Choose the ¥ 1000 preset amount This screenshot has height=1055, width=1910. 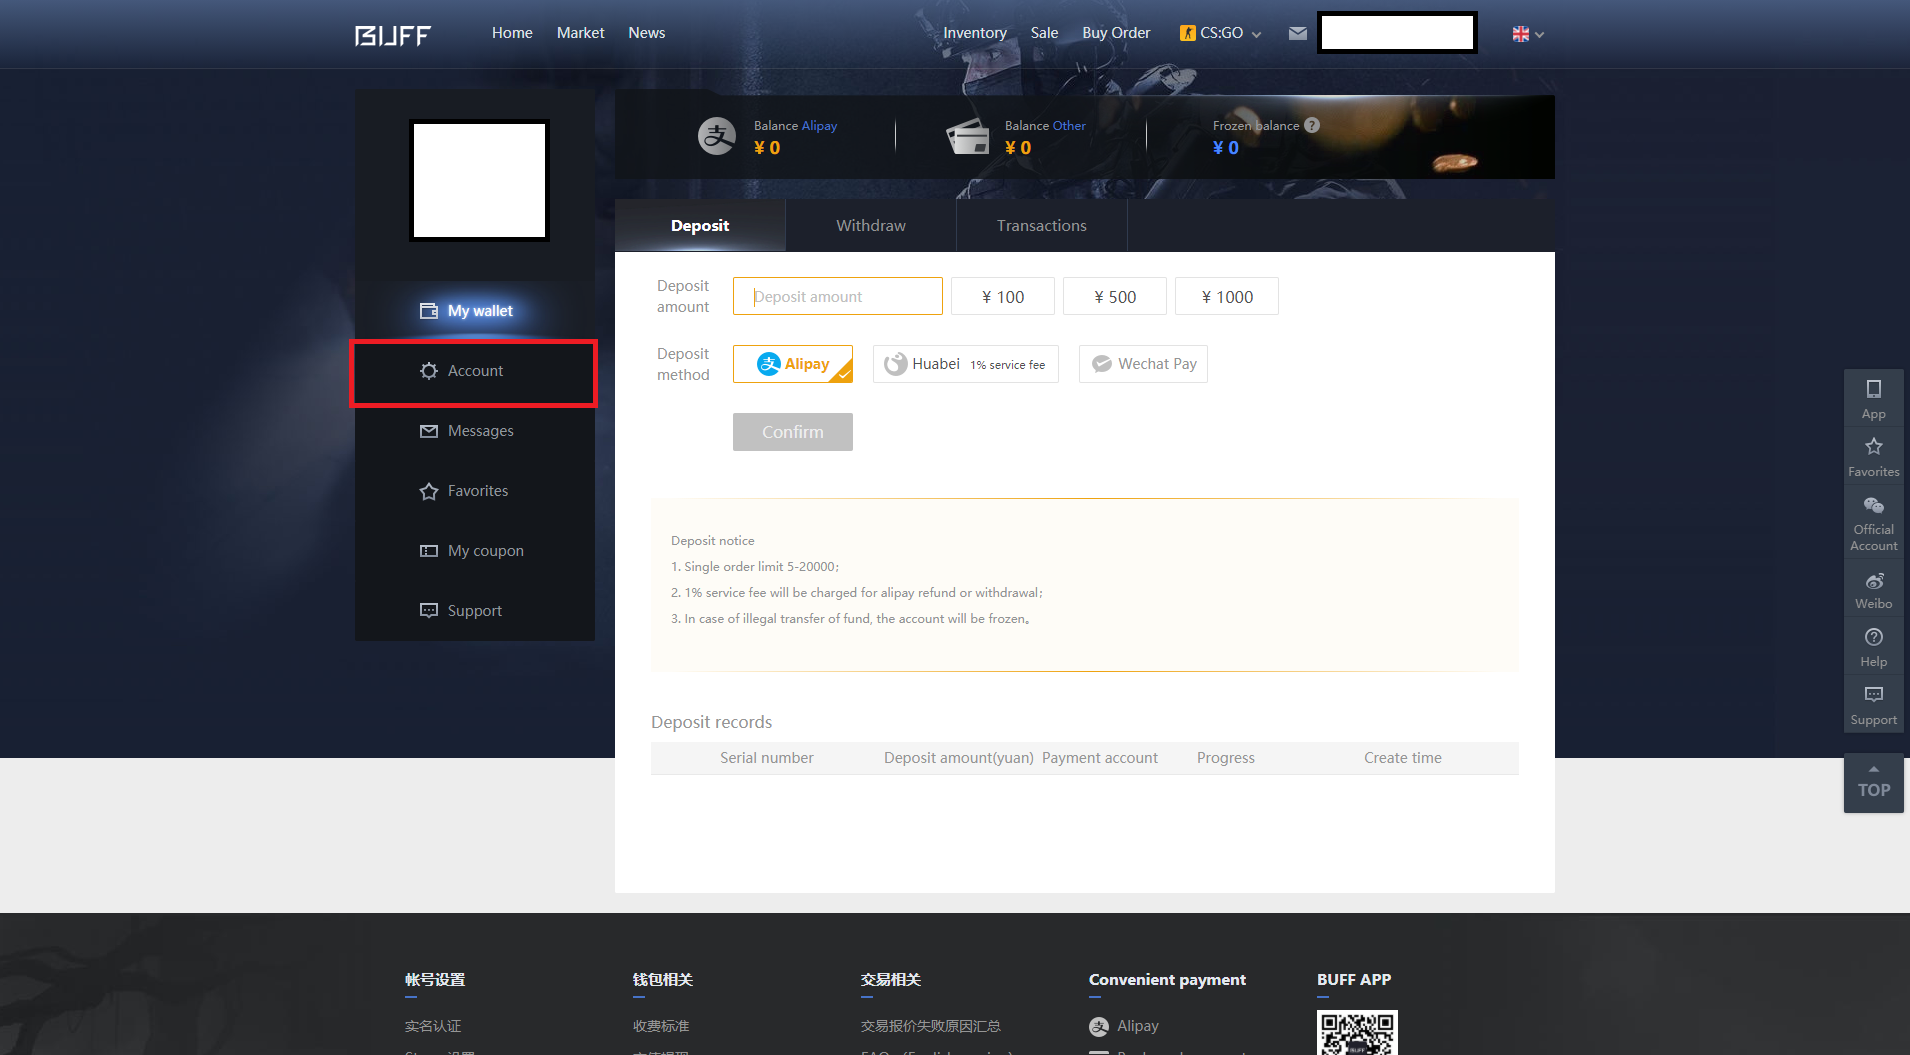pyautogui.click(x=1227, y=297)
